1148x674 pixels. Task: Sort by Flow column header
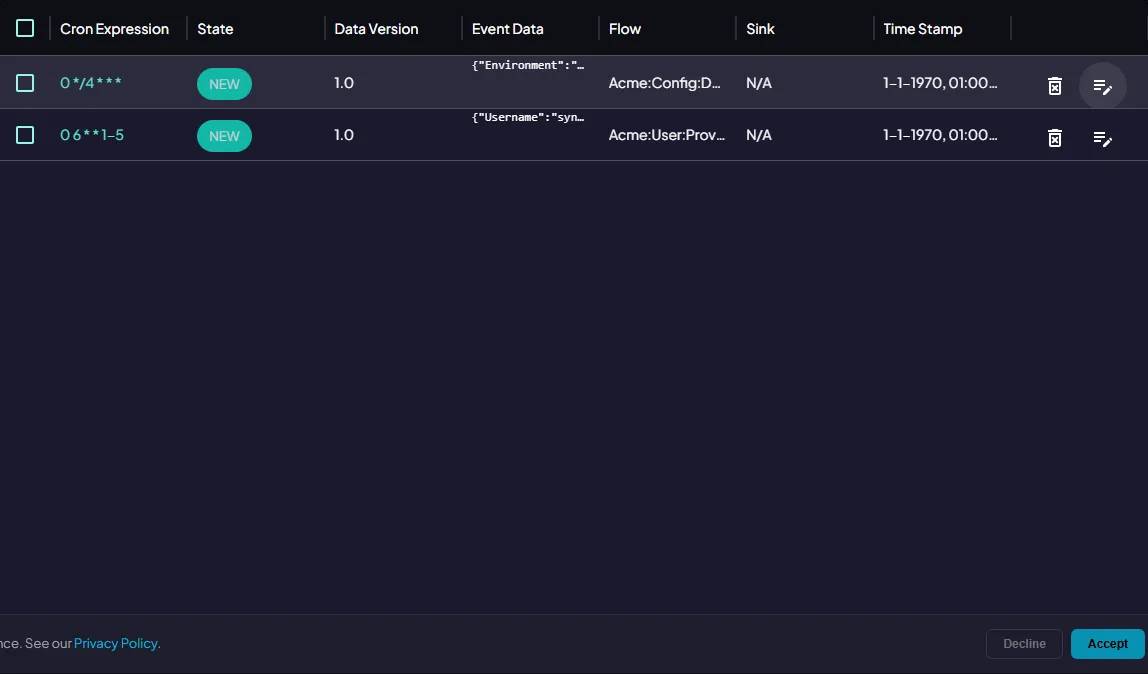coord(625,29)
